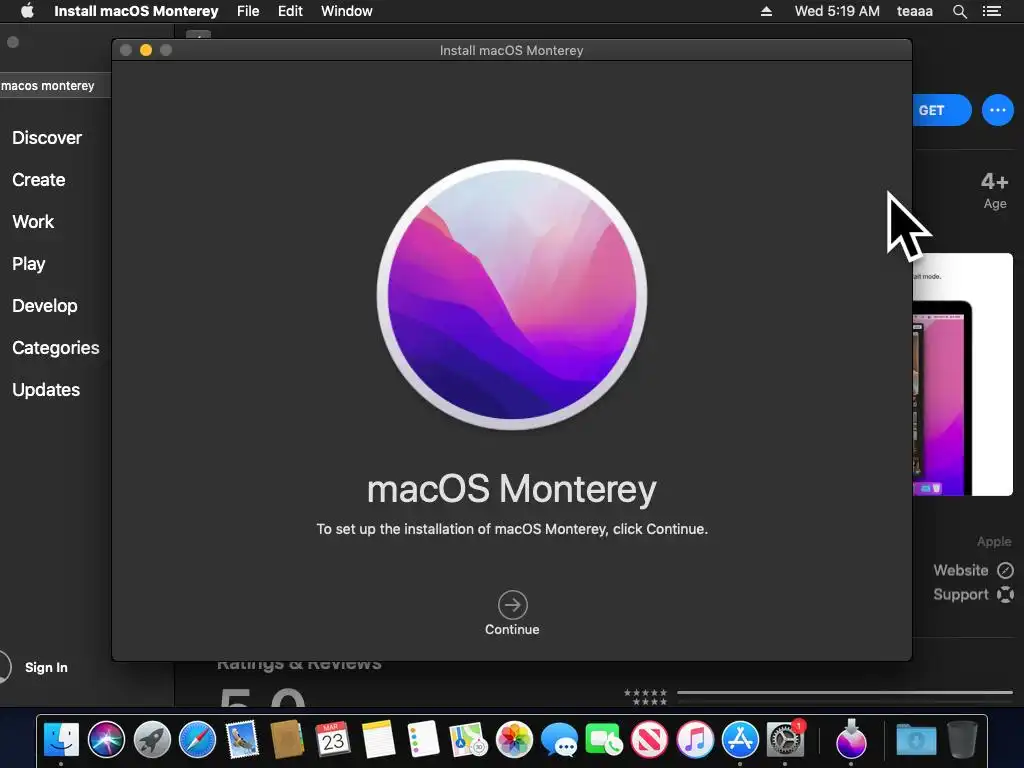Select Work in App Store sidebar
This screenshot has height=768, width=1024.
(33, 221)
